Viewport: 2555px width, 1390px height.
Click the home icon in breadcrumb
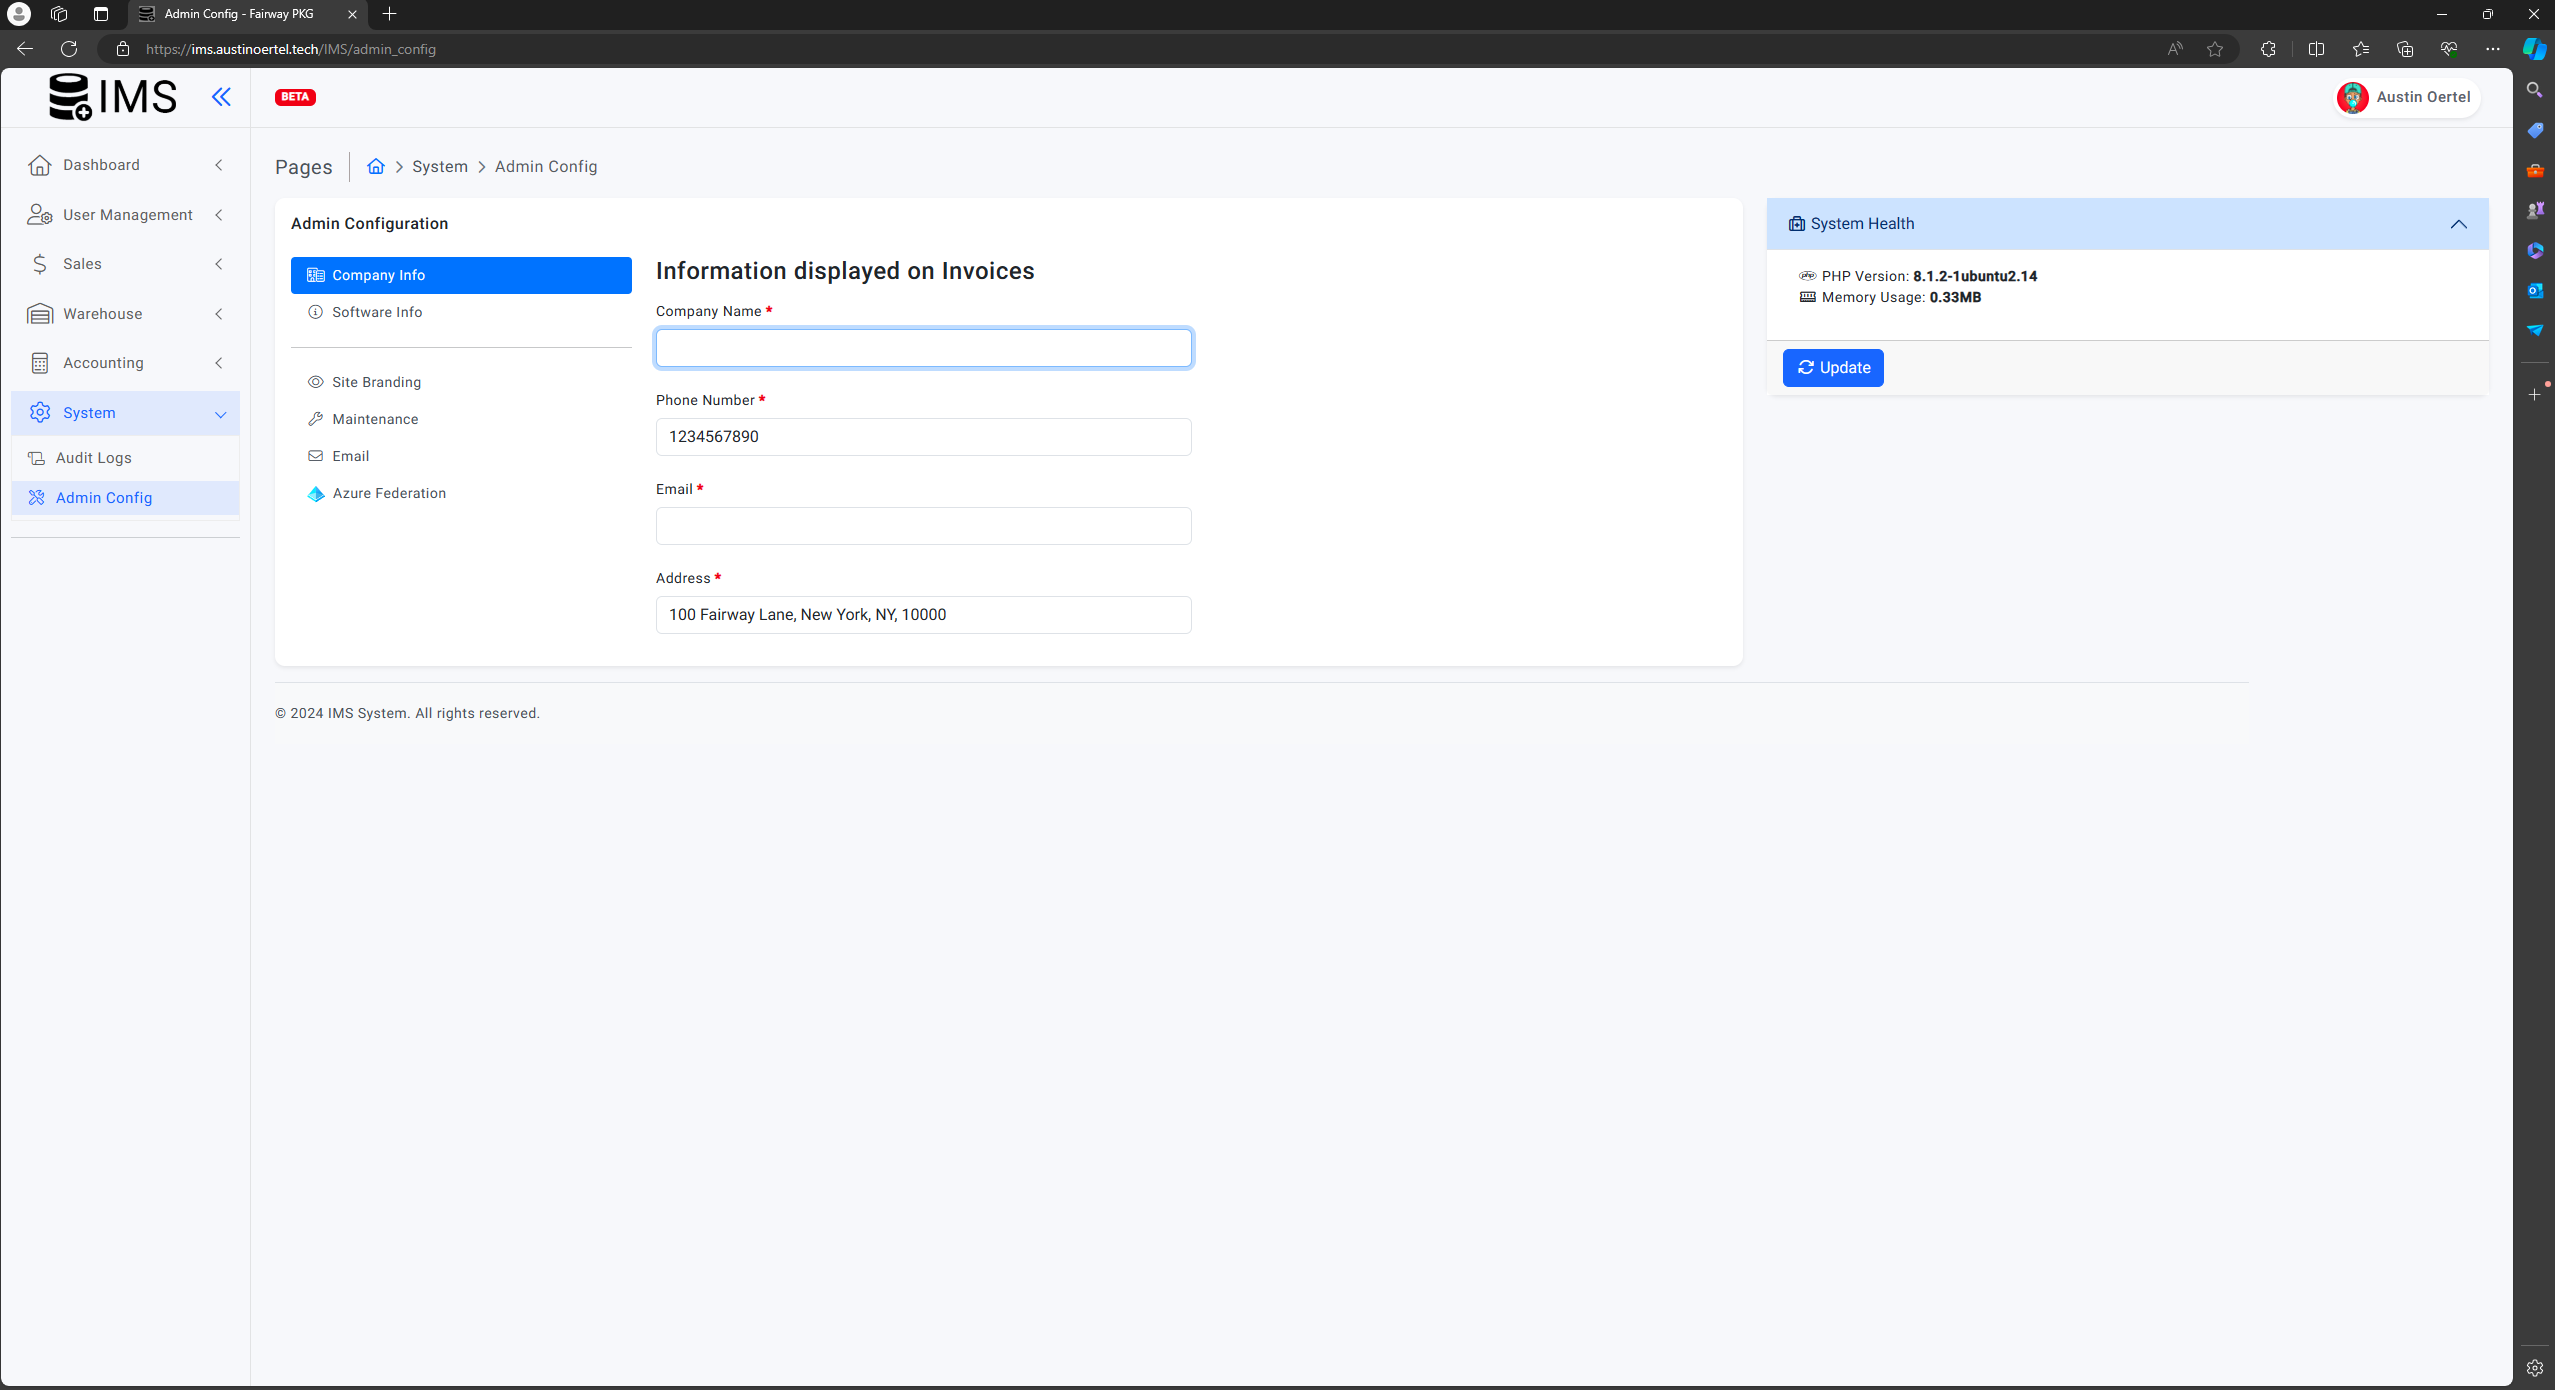[x=376, y=166]
